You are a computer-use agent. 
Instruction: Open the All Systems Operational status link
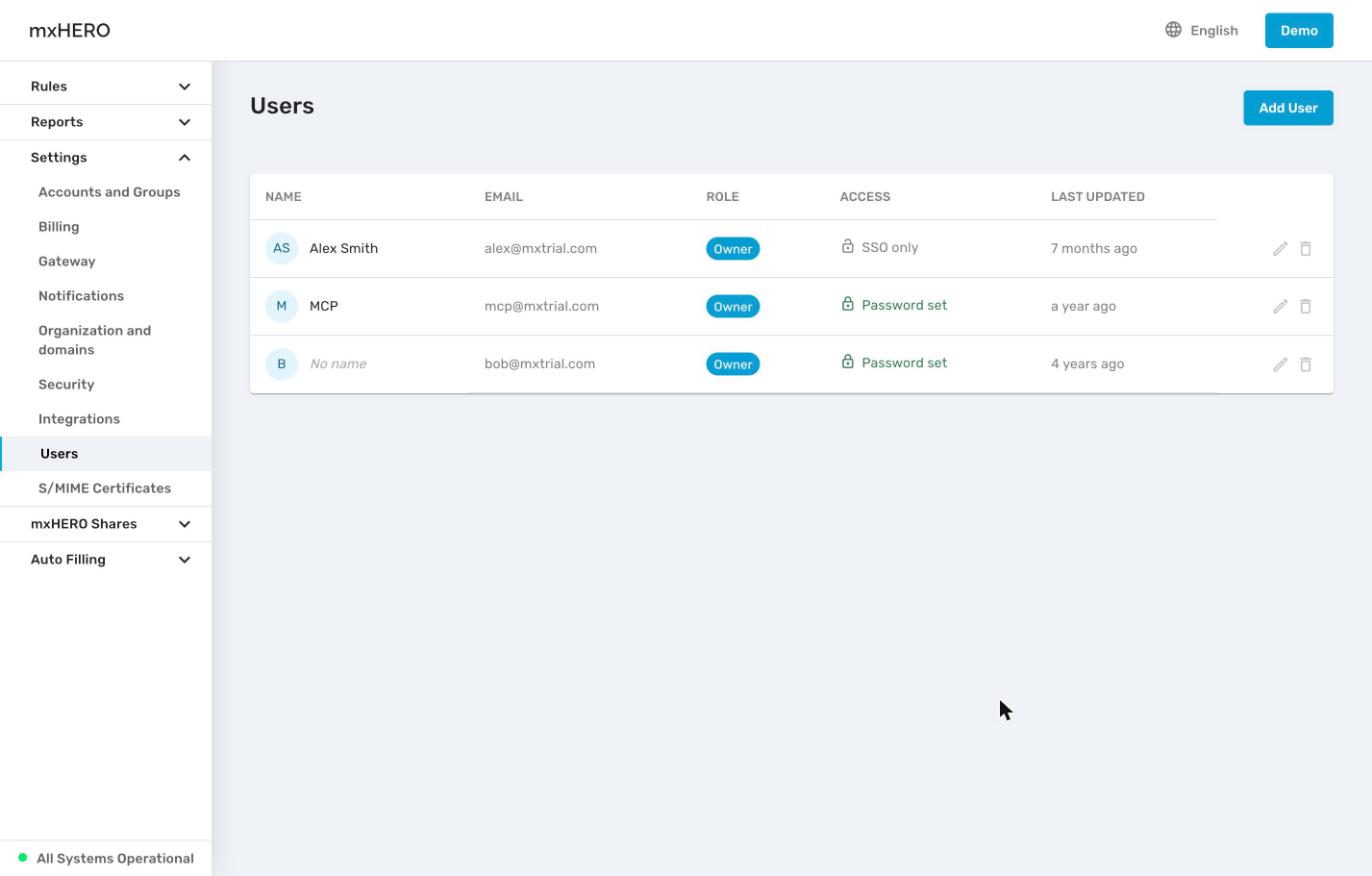[115, 858]
